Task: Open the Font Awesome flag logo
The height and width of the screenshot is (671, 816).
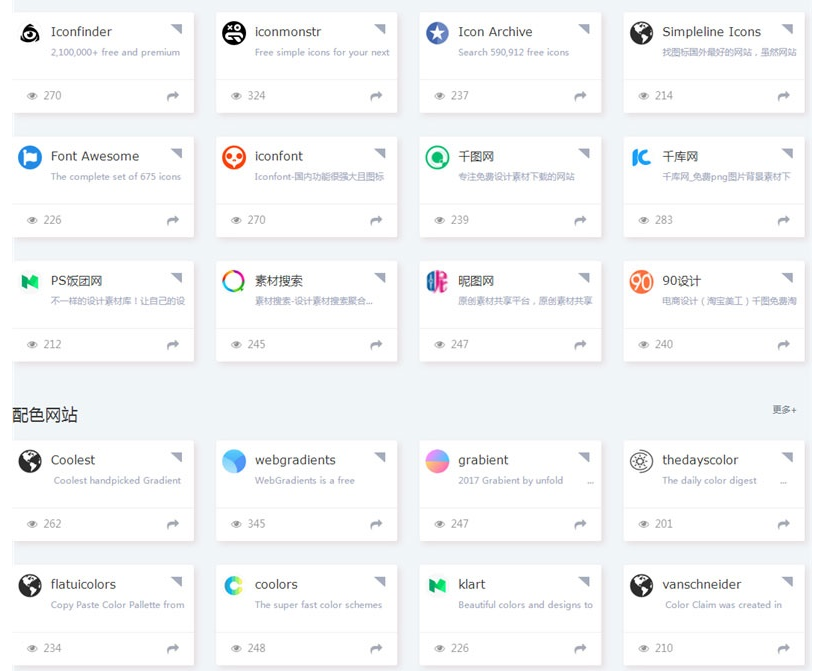Action: click(x=29, y=156)
